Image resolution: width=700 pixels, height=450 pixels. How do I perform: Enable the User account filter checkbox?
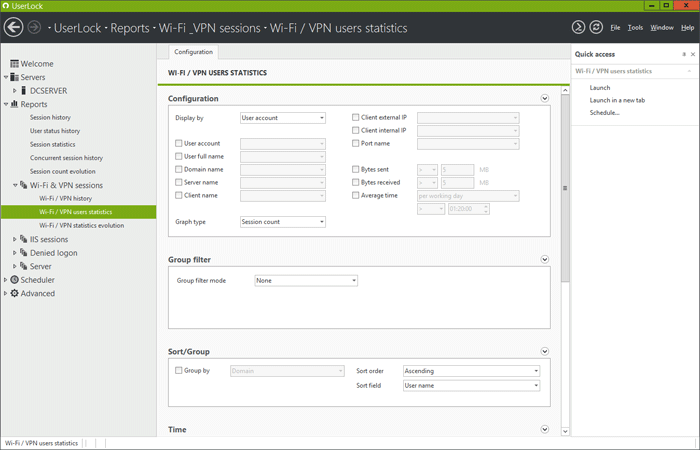tap(179, 143)
